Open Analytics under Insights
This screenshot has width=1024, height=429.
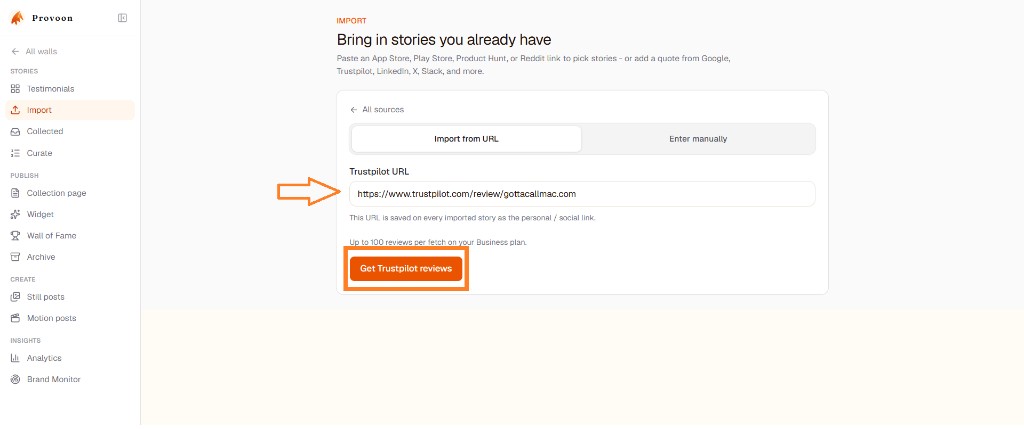70,358
